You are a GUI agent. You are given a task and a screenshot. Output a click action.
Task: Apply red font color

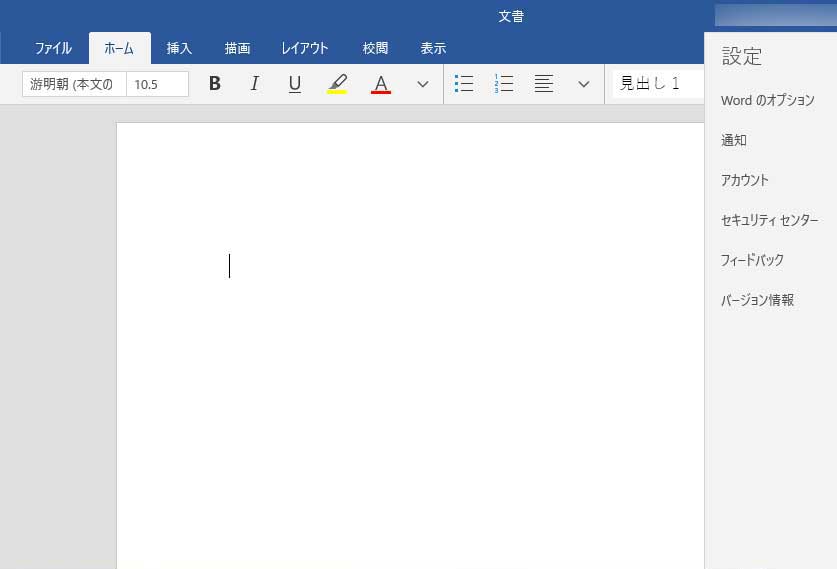[380, 84]
